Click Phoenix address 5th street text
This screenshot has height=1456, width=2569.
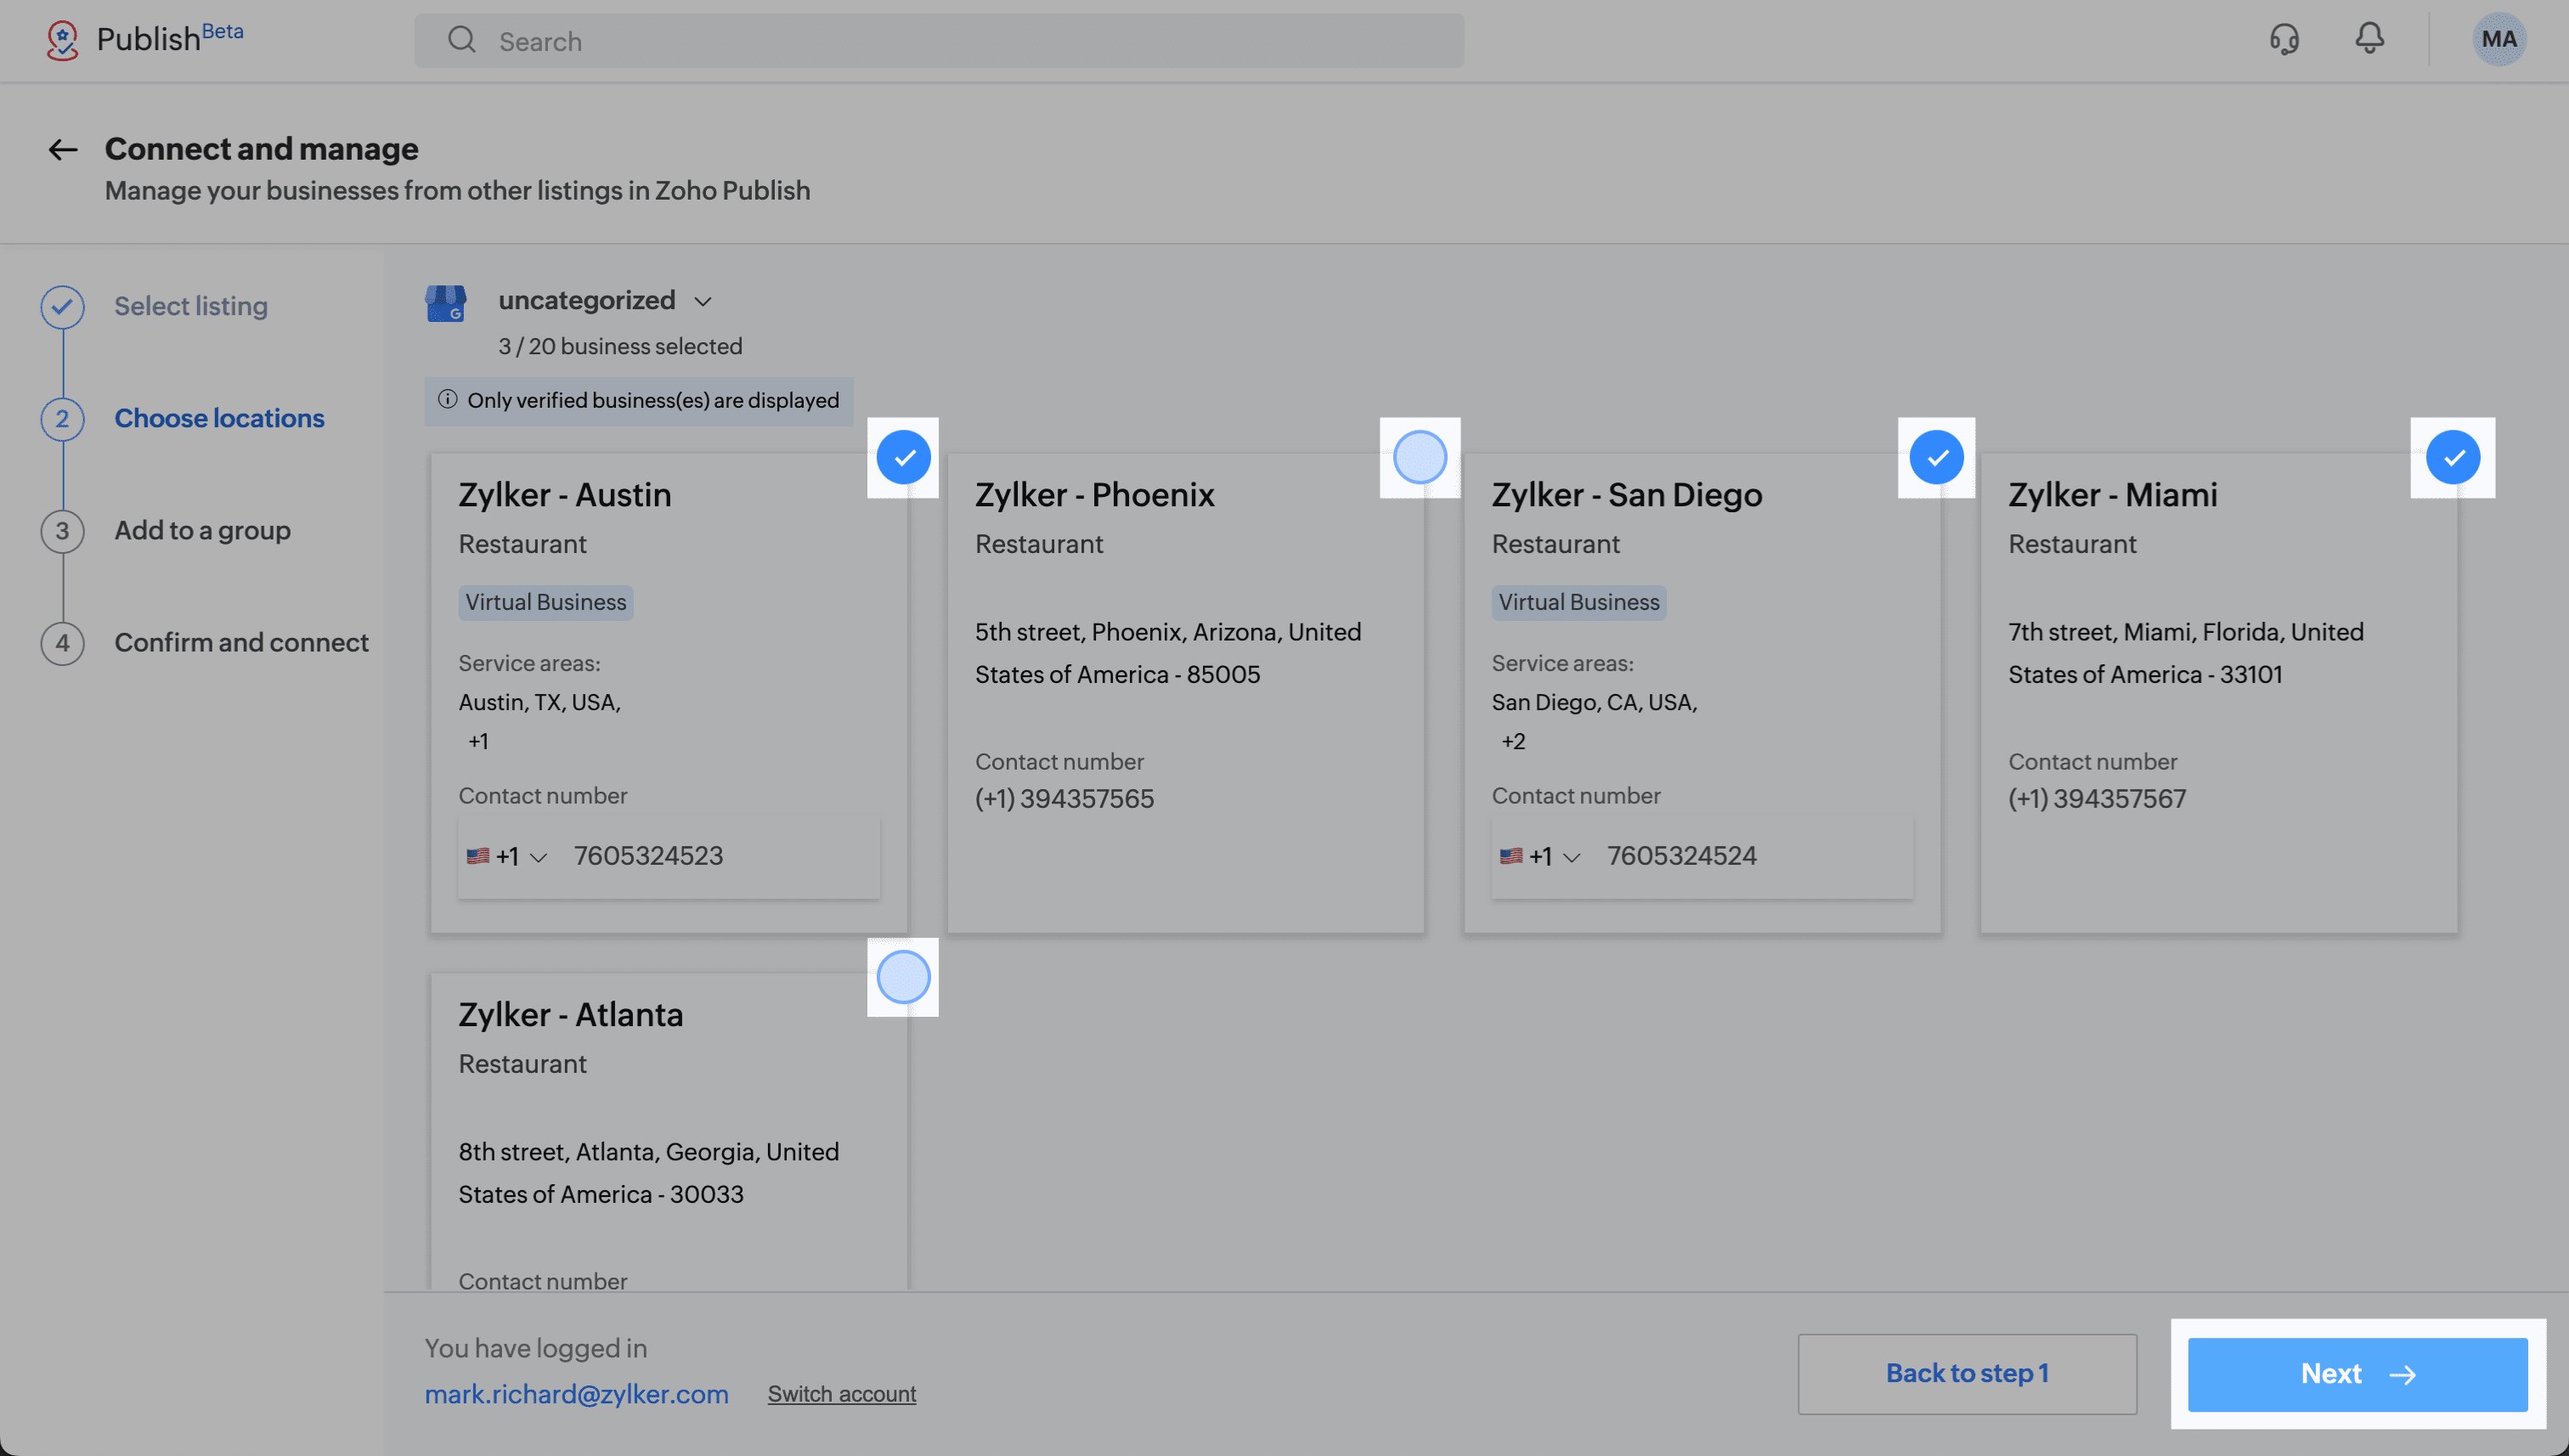pos(1168,653)
